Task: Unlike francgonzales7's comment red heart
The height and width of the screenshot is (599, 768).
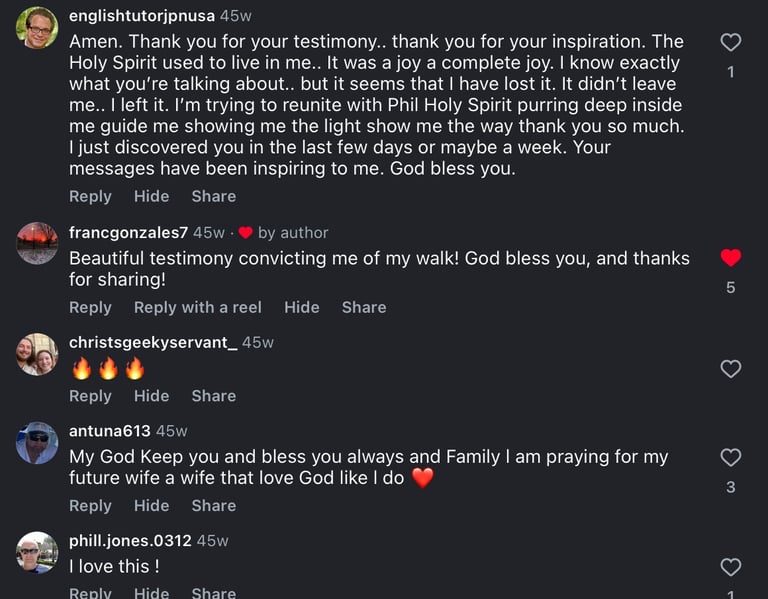Action: [730, 258]
